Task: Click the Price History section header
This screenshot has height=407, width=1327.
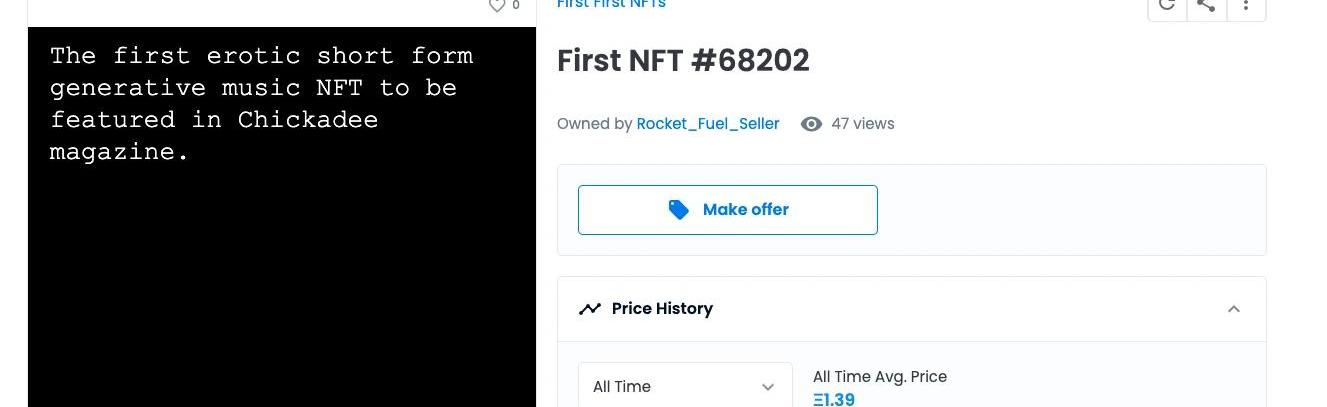Action: coord(662,309)
